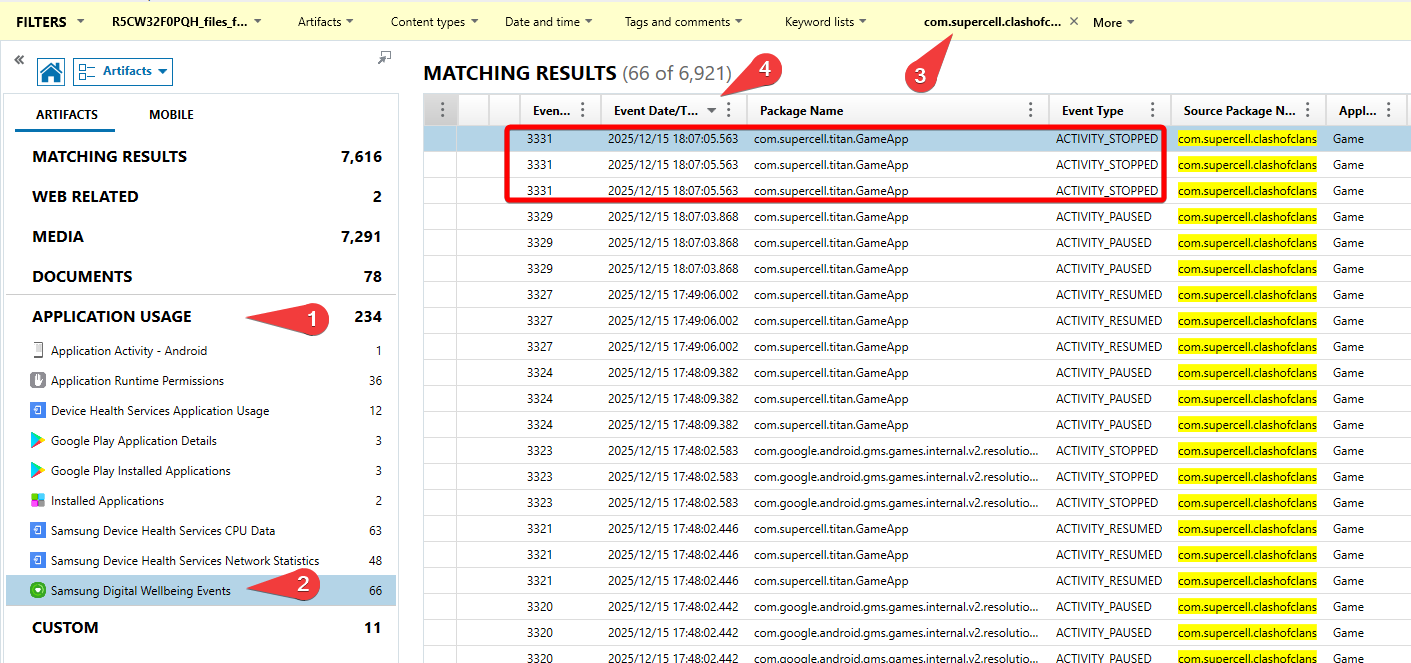Pin the artifacts navigation pane
The image size is (1411, 663).
pos(384,58)
